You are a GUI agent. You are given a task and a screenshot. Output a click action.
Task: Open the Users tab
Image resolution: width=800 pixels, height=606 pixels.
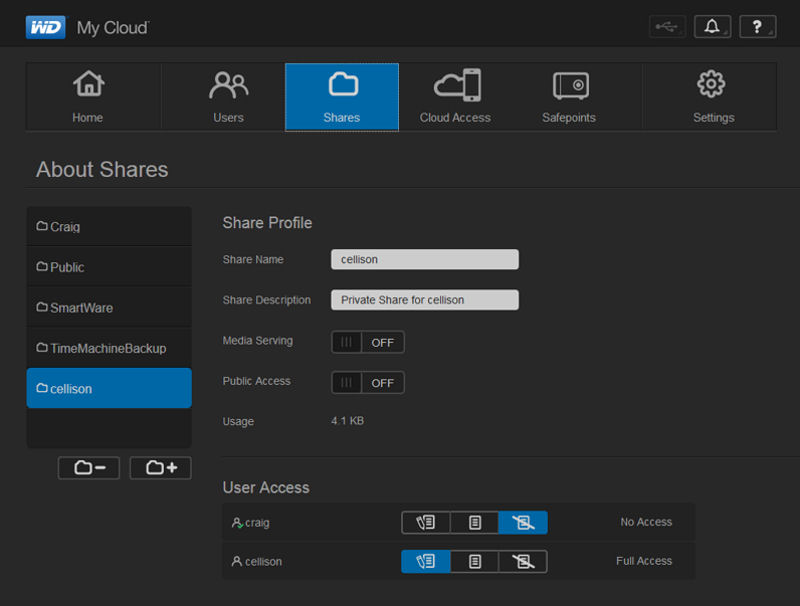[228, 97]
